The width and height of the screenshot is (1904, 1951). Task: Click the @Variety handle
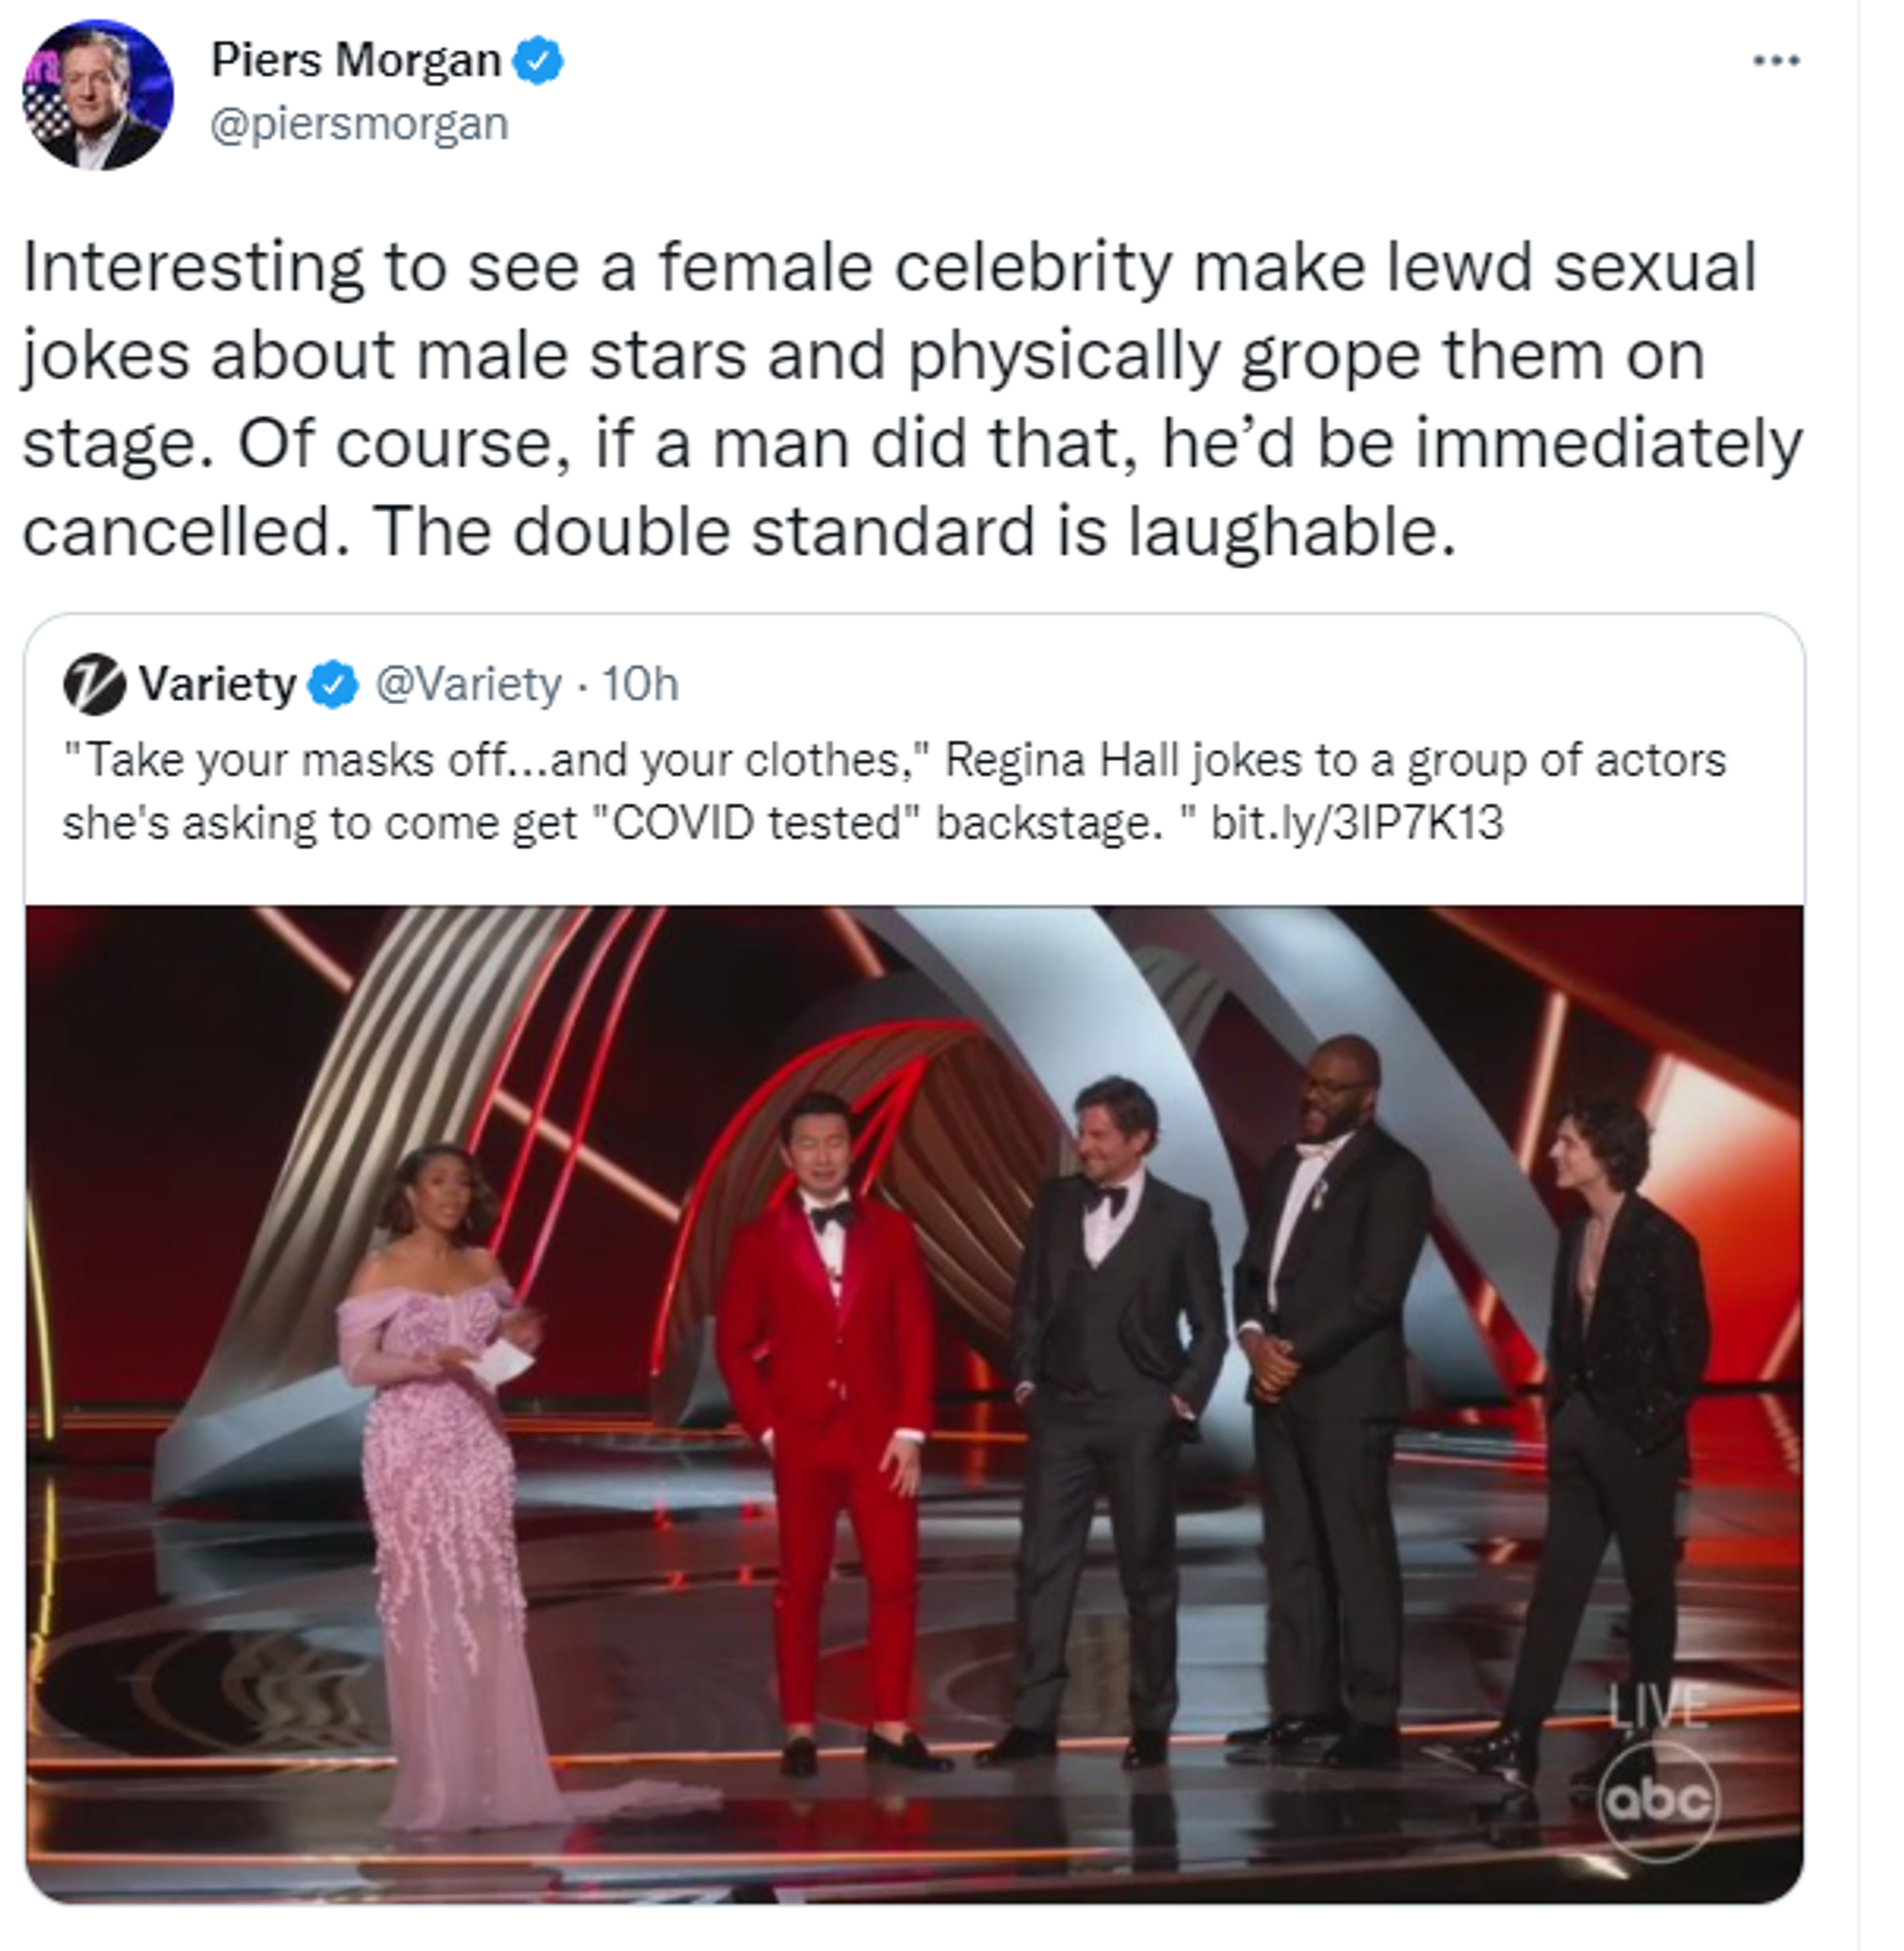(x=468, y=685)
